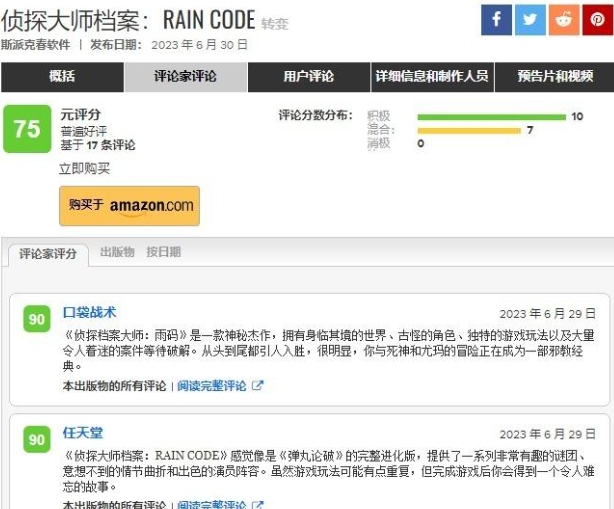
Task: Click the game title 侦探大师档案：RAIN CODE
Action: 128,20
